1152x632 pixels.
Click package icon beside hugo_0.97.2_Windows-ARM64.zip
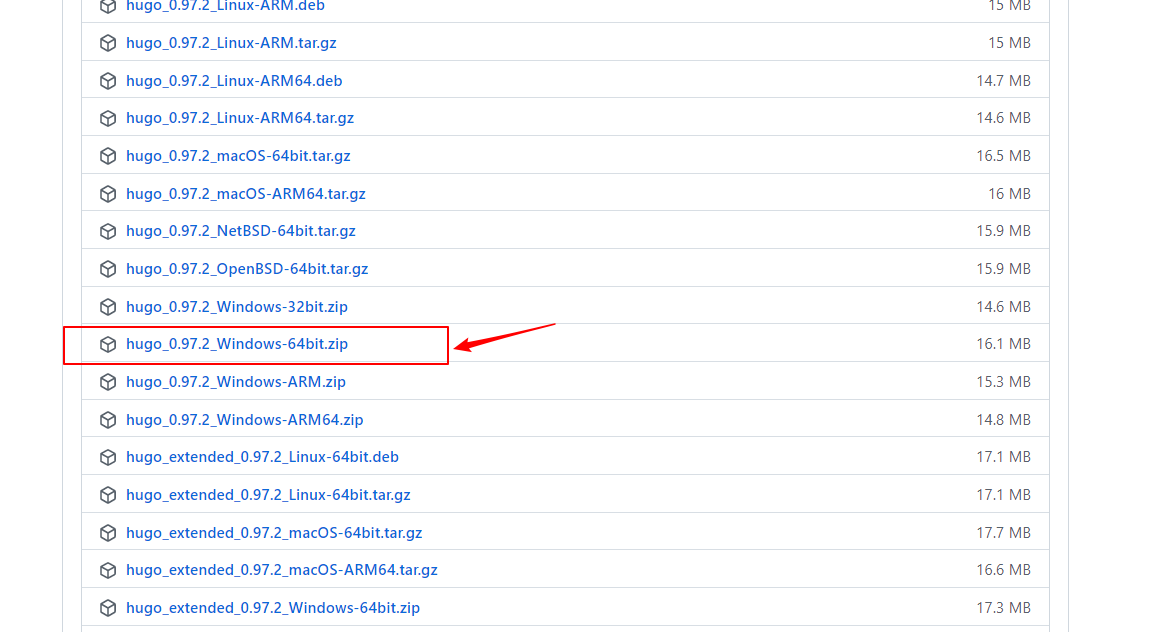(108, 420)
